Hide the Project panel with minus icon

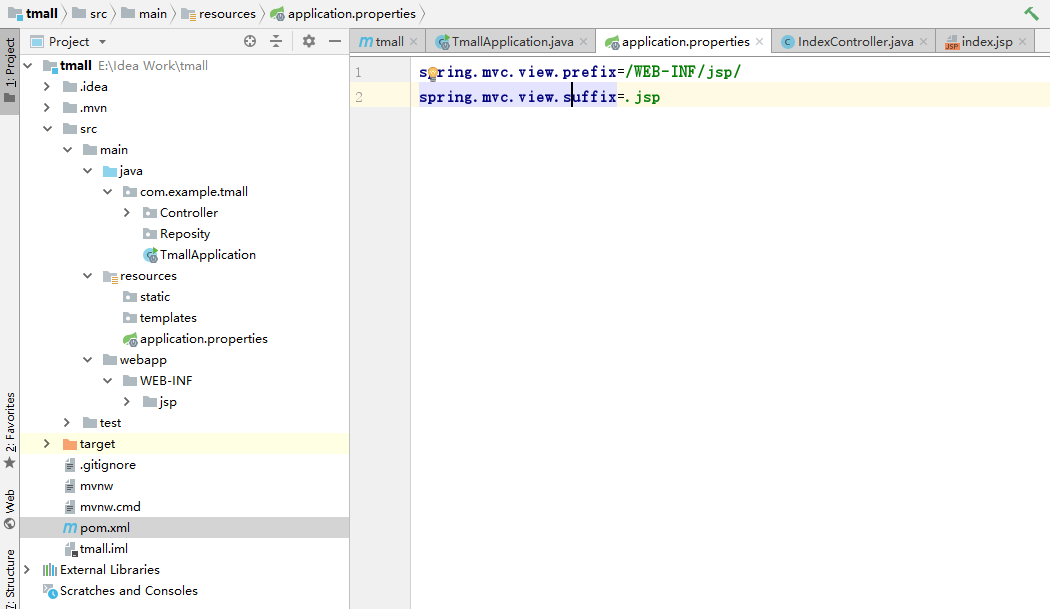tap(335, 42)
